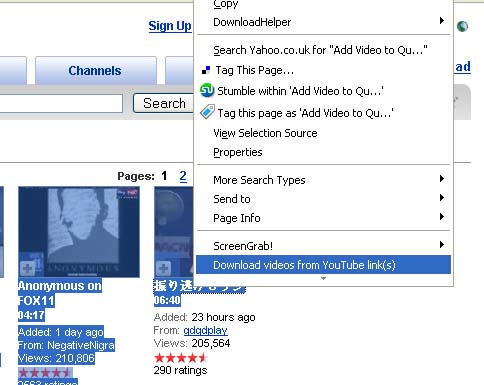Click the 'Views: 210,806' text
The width and height of the screenshot is (484, 385).
56,359
